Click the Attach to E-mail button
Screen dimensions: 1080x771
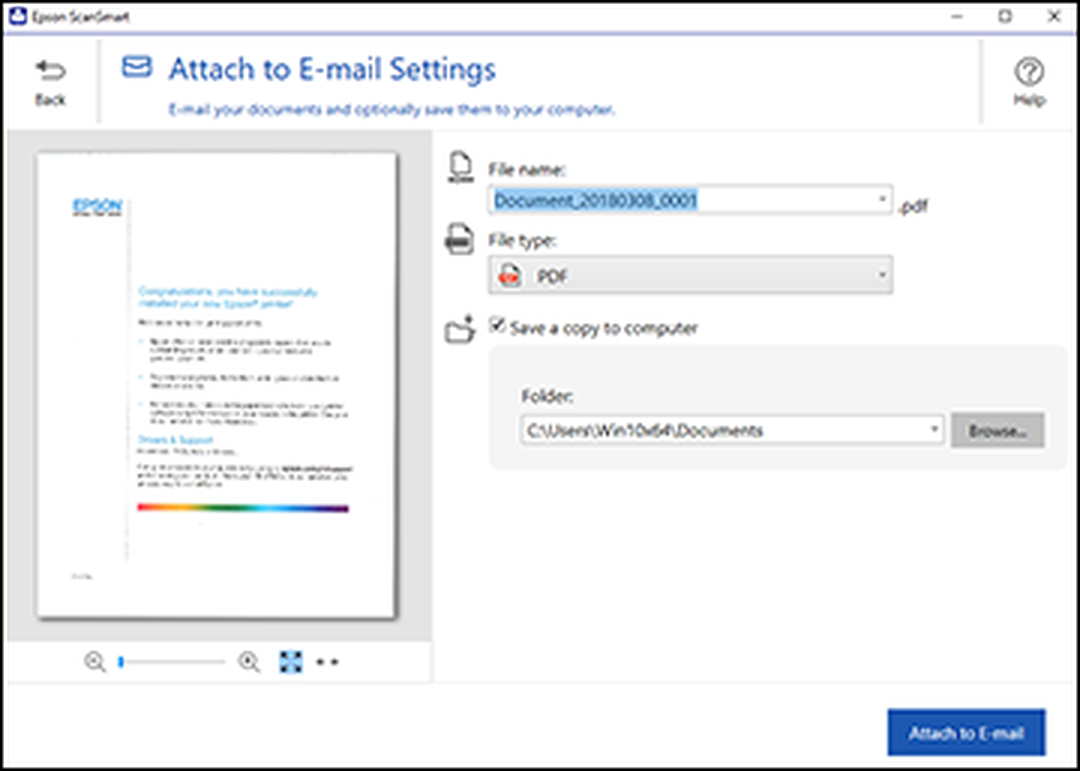click(966, 732)
